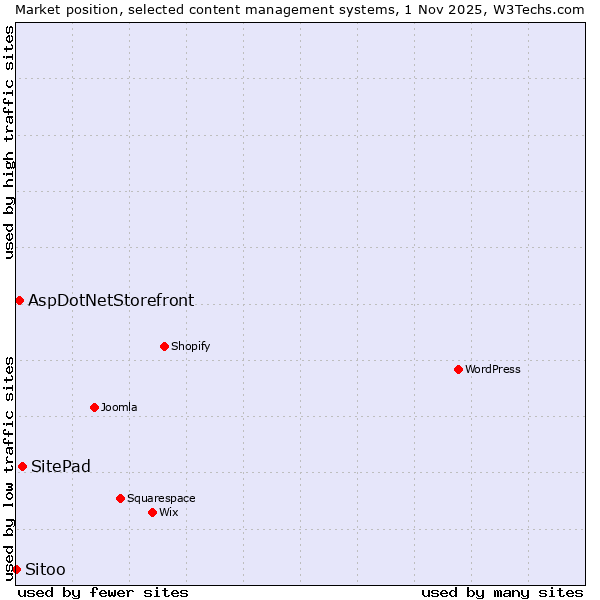This screenshot has width=600, height=600.
Task: Click the WordPress text label
Action: click(x=492, y=369)
